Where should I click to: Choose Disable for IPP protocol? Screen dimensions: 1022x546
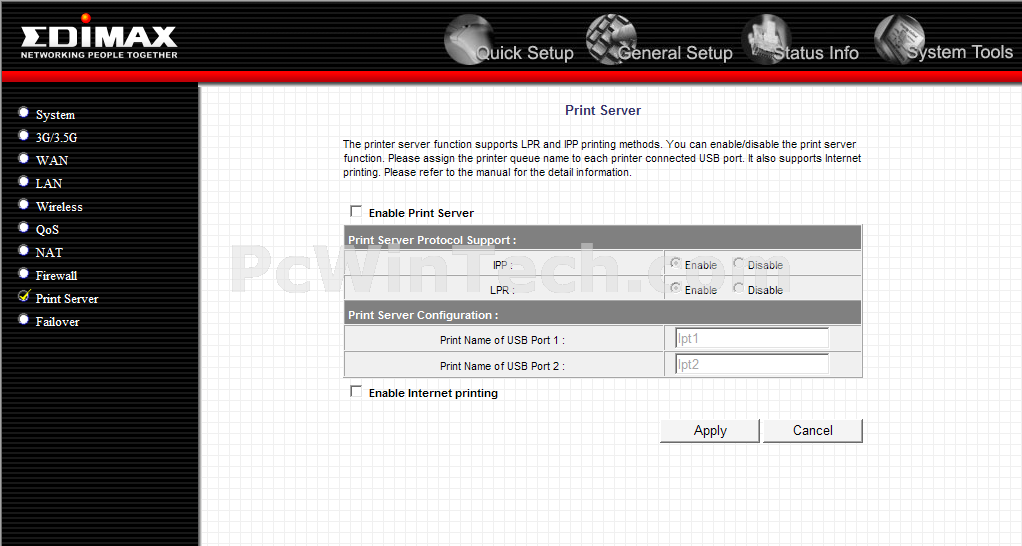tap(738, 263)
